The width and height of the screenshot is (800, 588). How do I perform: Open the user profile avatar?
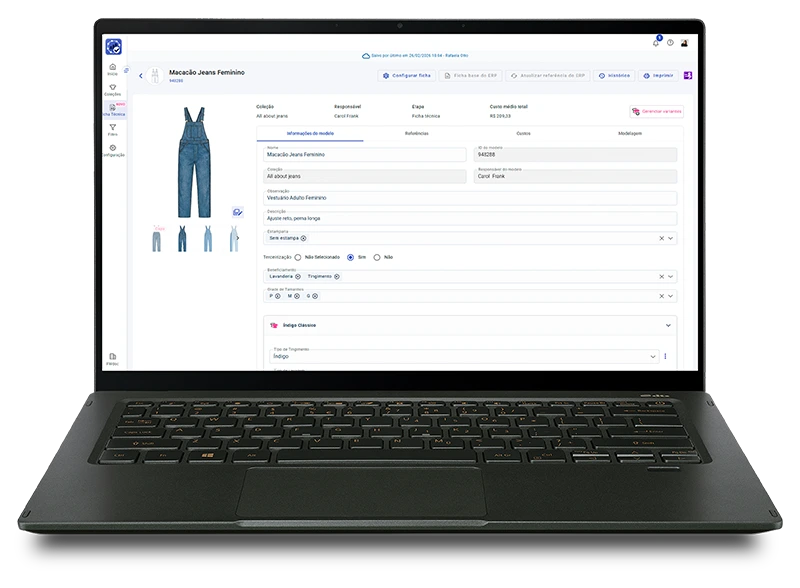coord(684,42)
